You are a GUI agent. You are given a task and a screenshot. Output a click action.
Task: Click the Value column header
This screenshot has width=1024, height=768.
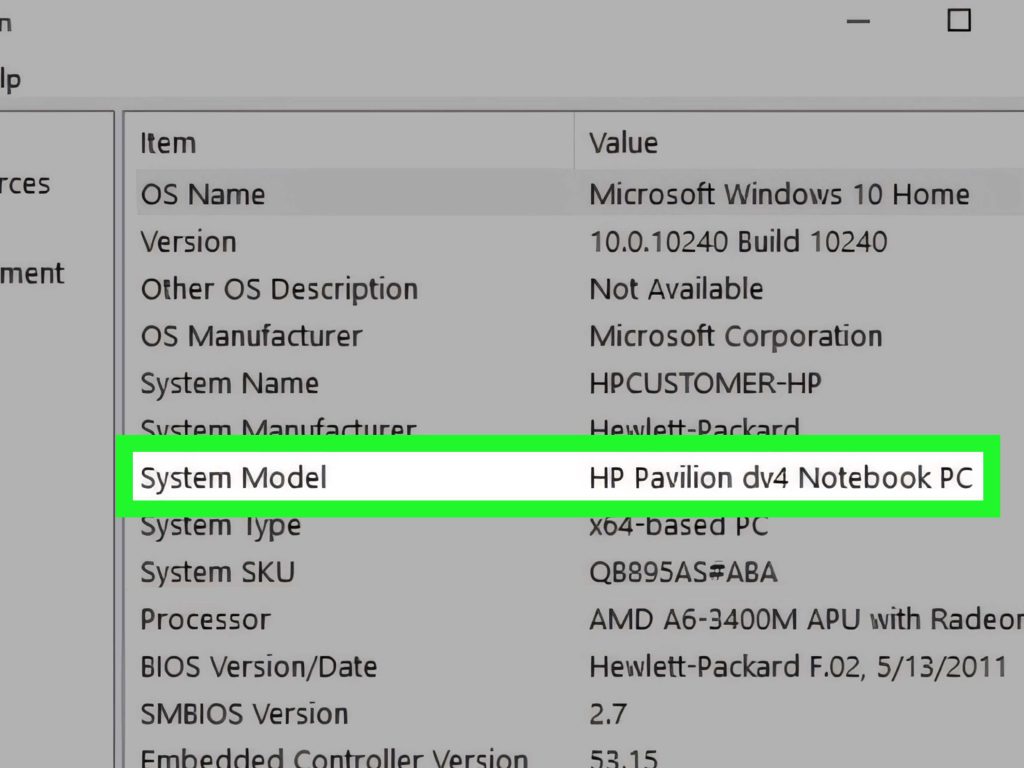click(x=623, y=143)
